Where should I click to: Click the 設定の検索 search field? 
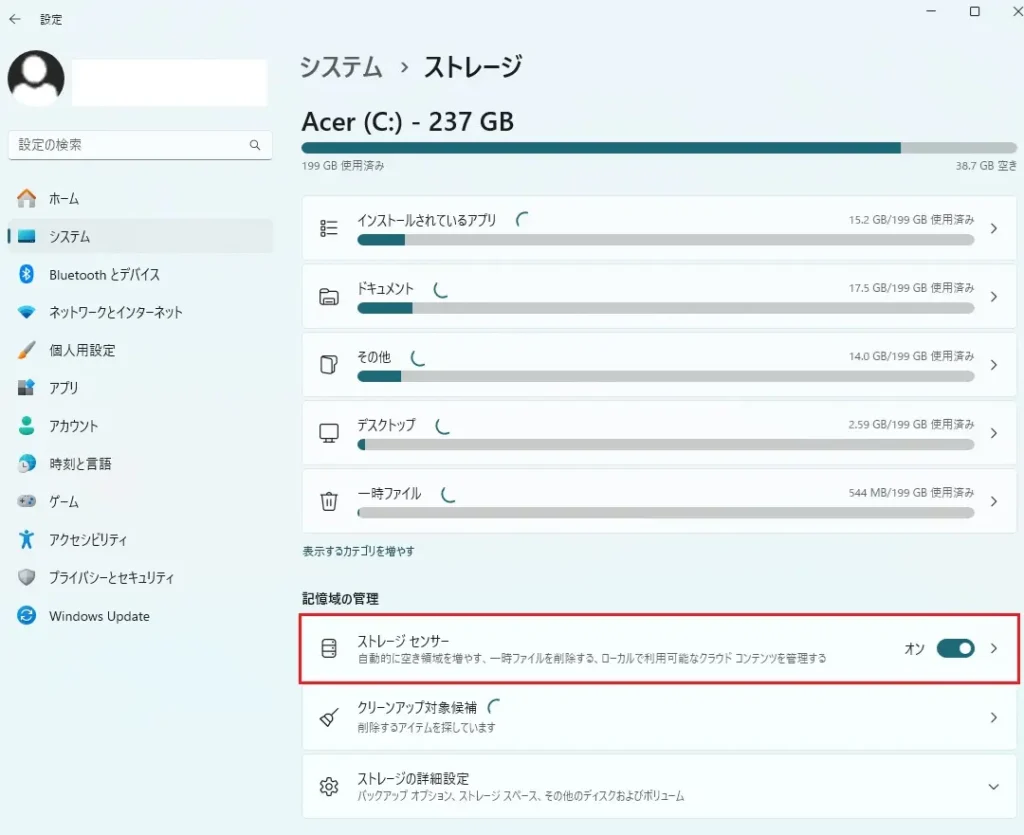click(140, 145)
